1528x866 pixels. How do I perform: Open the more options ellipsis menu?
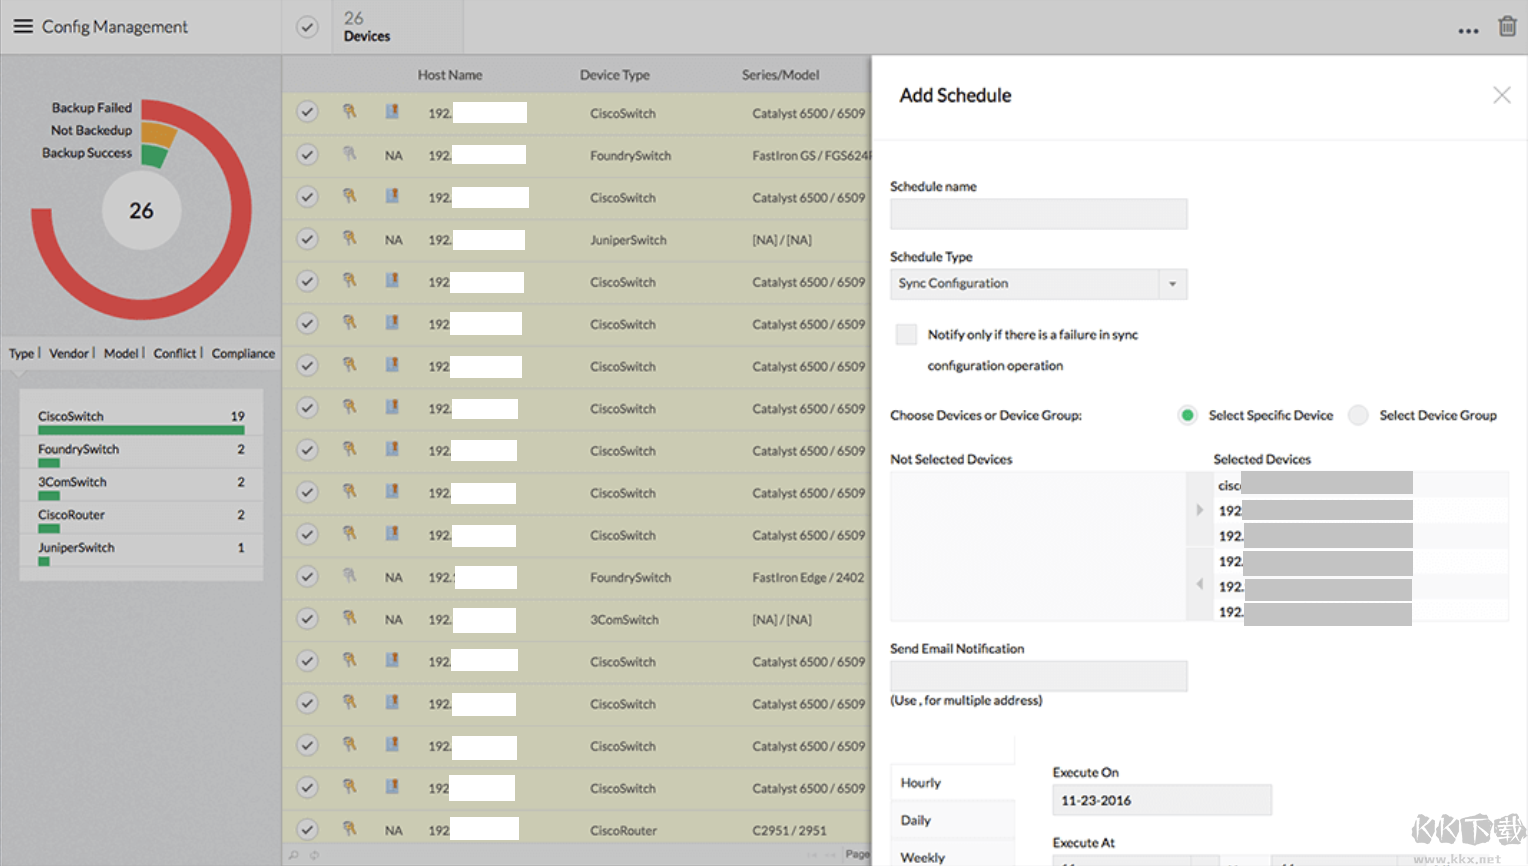(x=1468, y=31)
